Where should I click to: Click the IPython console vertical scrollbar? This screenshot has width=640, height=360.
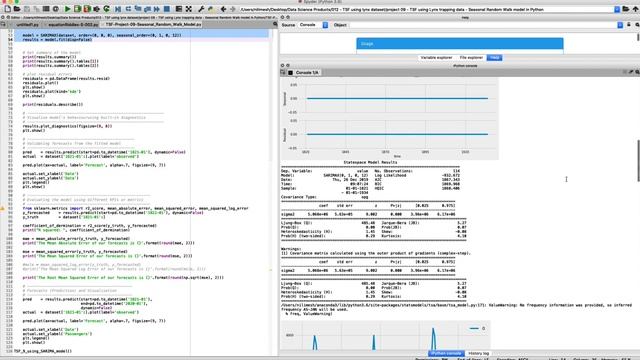[638, 161]
